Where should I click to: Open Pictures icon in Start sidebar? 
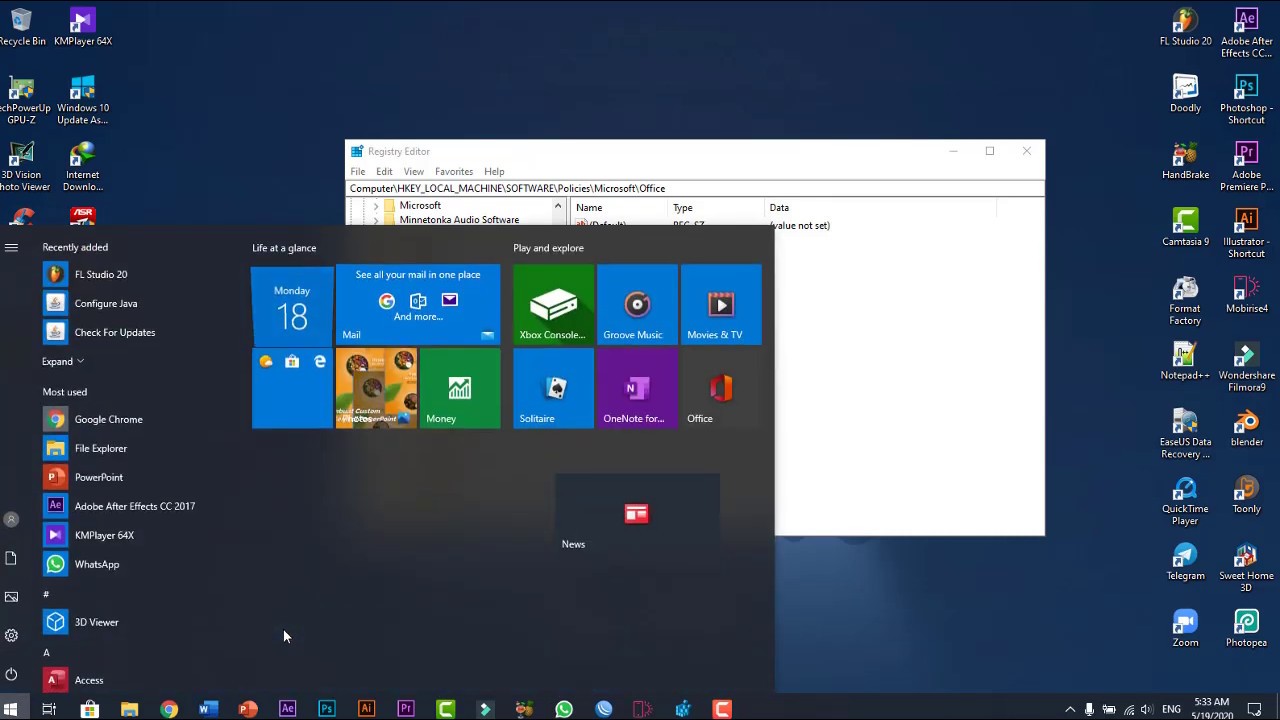click(11, 597)
